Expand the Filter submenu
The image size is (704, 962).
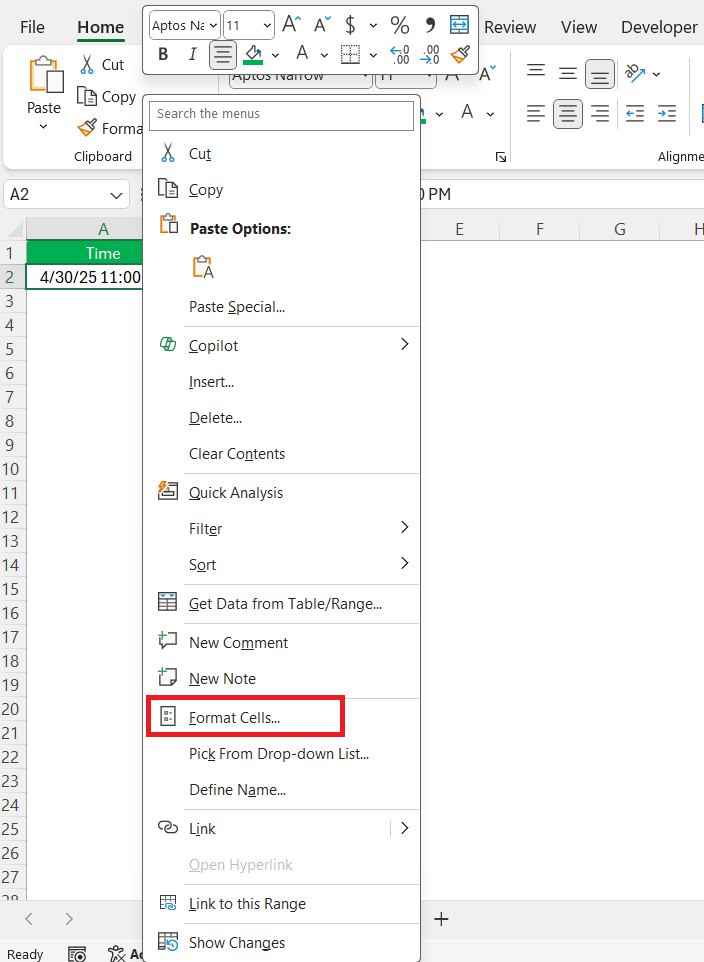tap(281, 529)
